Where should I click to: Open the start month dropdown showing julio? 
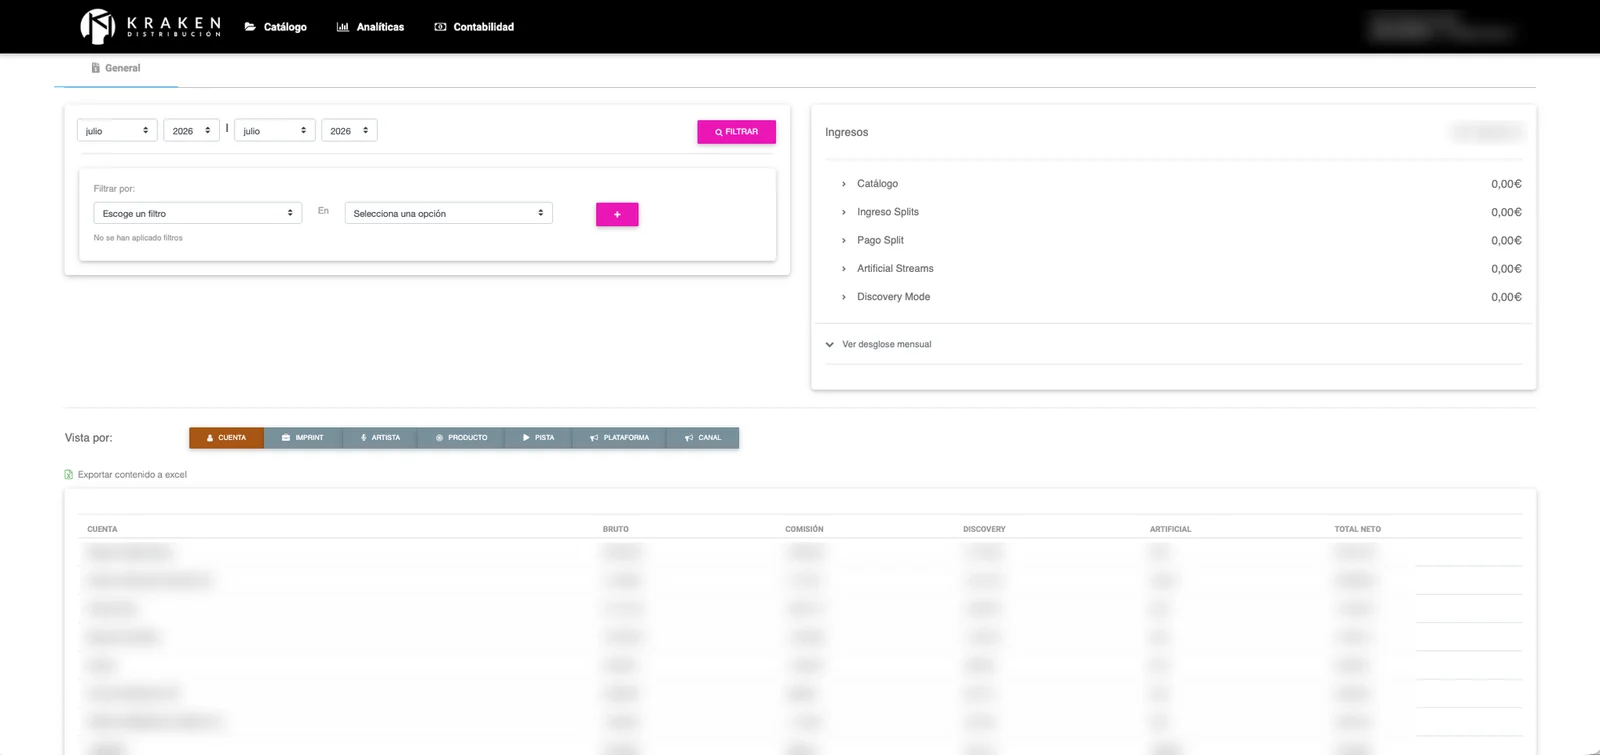click(x=117, y=131)
